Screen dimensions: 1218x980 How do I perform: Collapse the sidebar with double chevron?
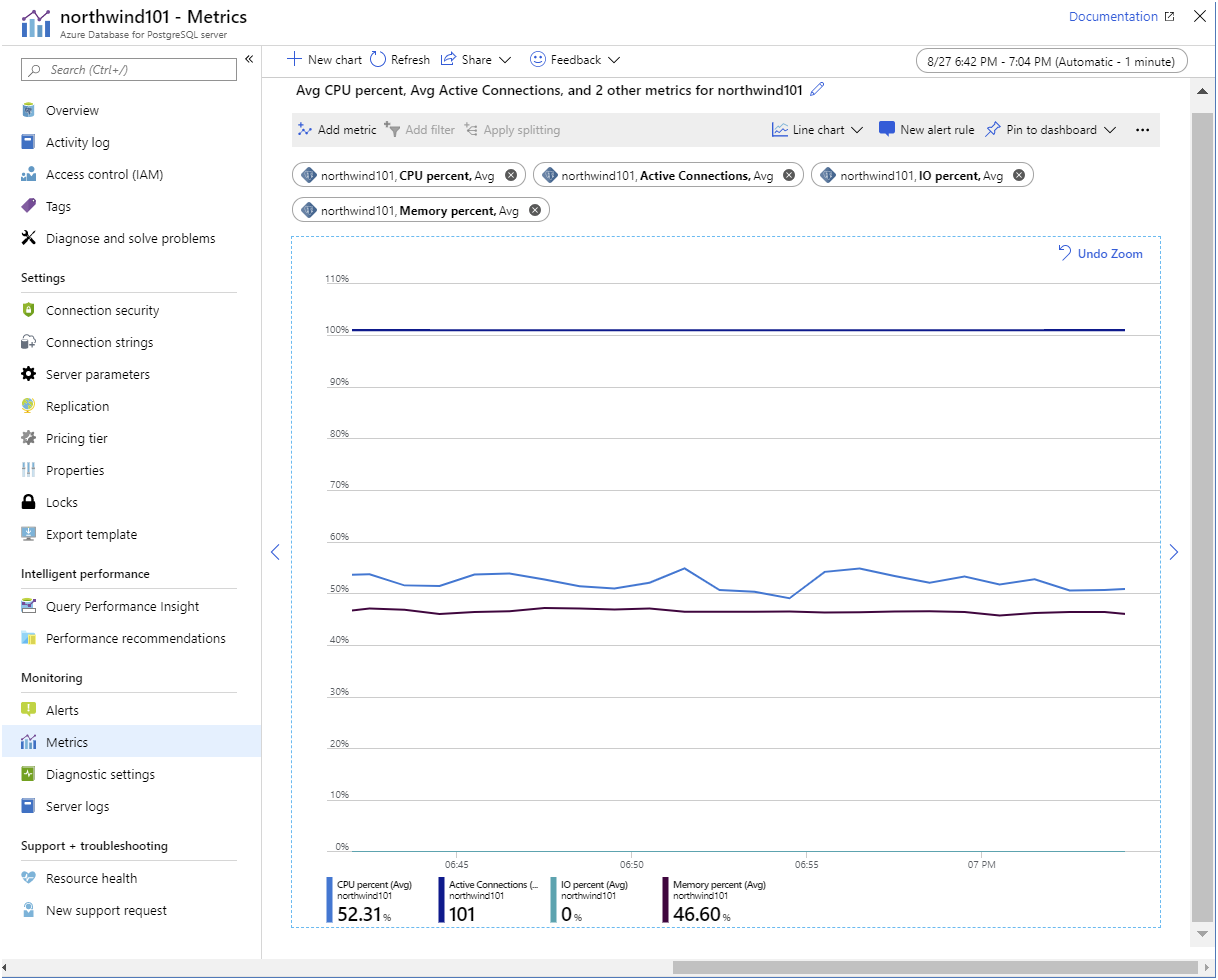pyautogui.click(x=249, y=60)
